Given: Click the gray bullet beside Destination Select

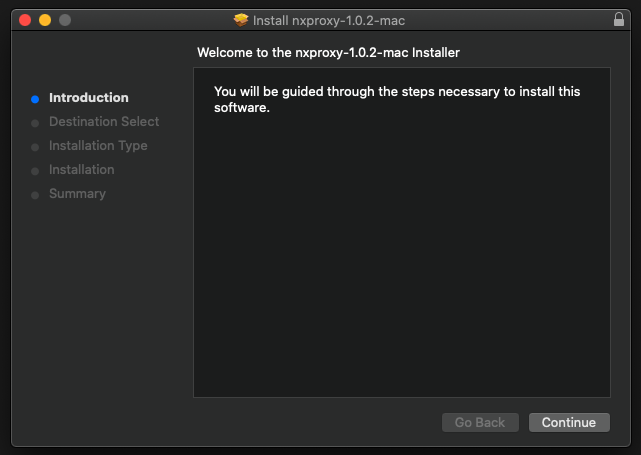Looking at the screenshot, I should [35, 123].
